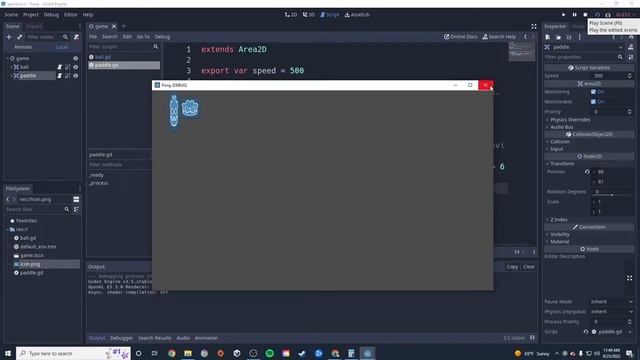The height and width of the screenshot is (360, 640).
Task: Open File Explorer from the taskbar
Action: coord(188,353)
